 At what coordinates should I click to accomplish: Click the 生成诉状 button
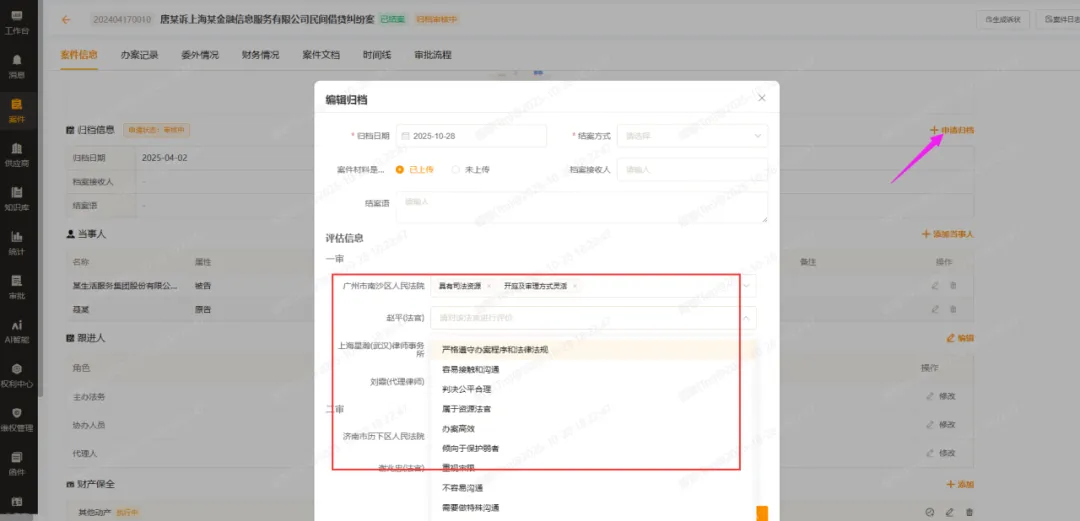pos(1002,20)
